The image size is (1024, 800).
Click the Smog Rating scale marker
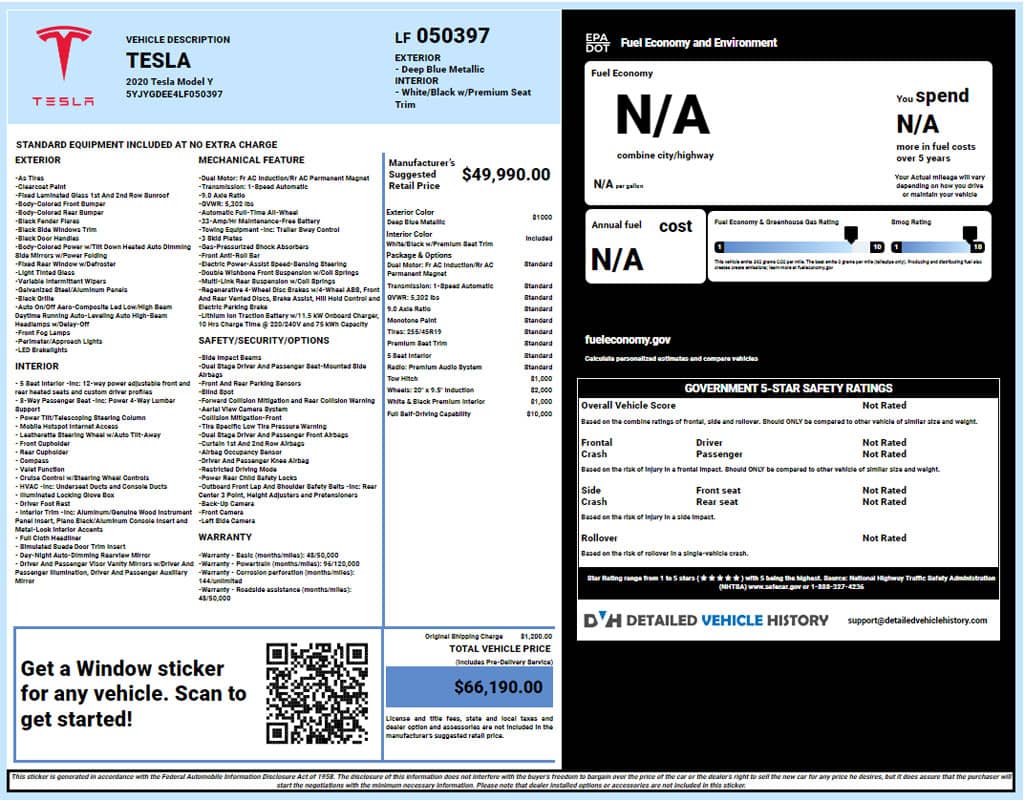970,234
